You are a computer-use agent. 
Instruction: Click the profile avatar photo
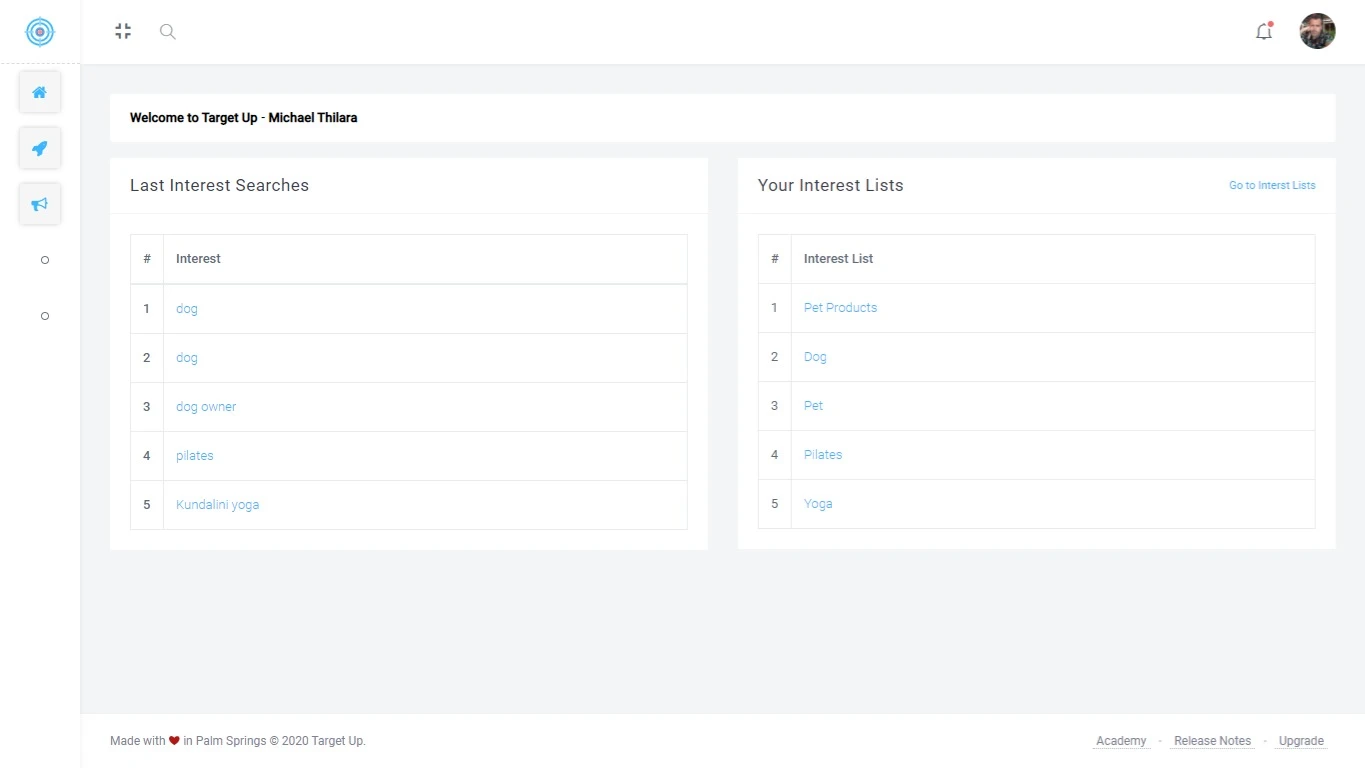coord(1316,31)
